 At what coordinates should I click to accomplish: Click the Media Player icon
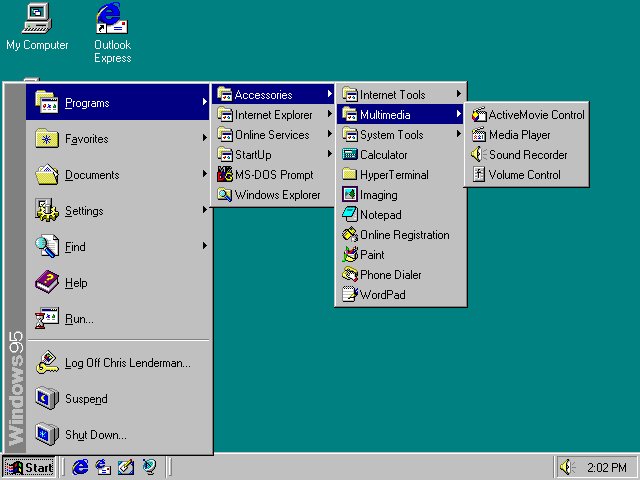[x=479, y=134]
